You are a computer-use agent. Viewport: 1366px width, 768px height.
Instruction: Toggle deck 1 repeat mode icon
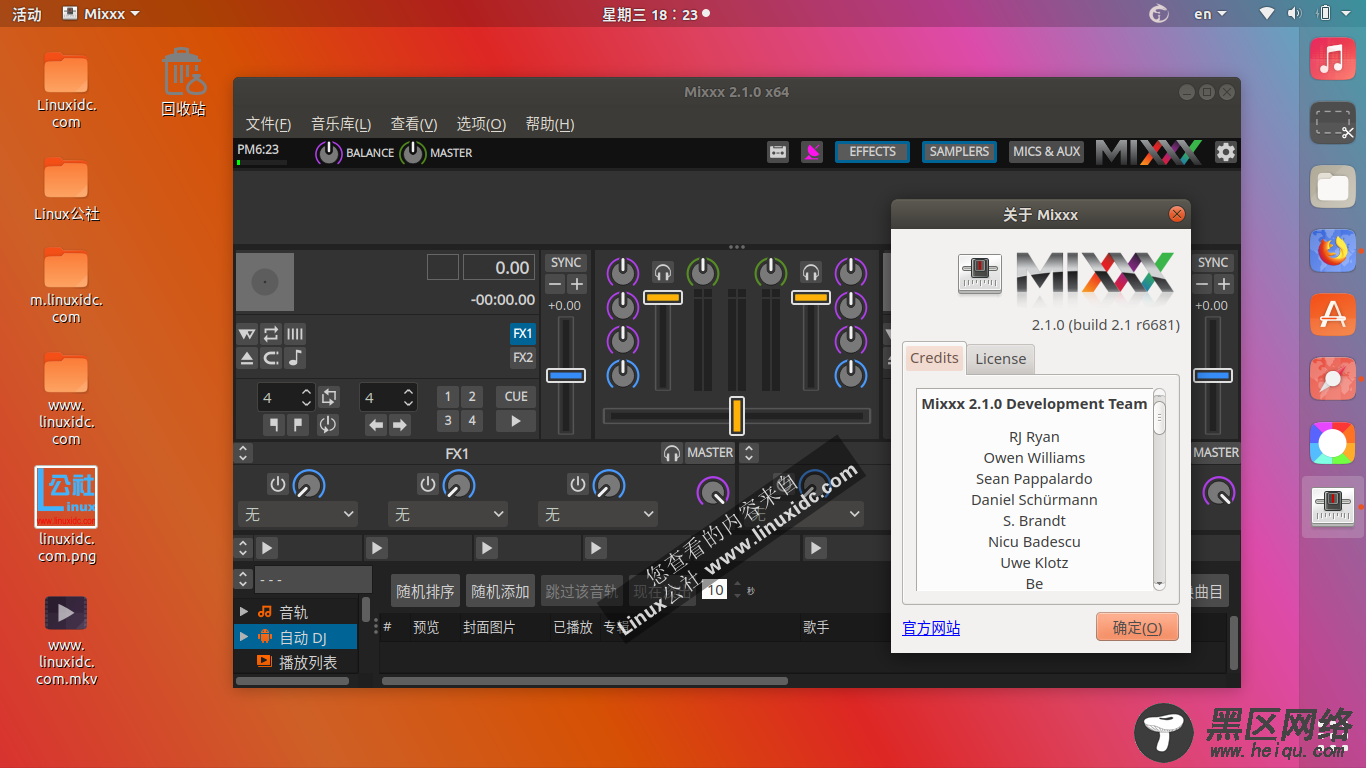[x=271, y=334]
